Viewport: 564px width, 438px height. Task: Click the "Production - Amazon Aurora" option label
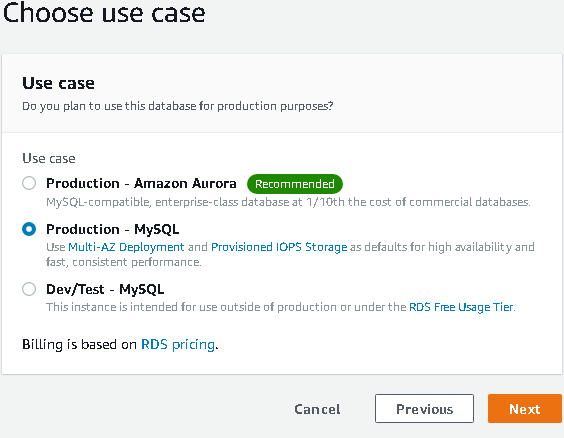(x=141, y=183)
